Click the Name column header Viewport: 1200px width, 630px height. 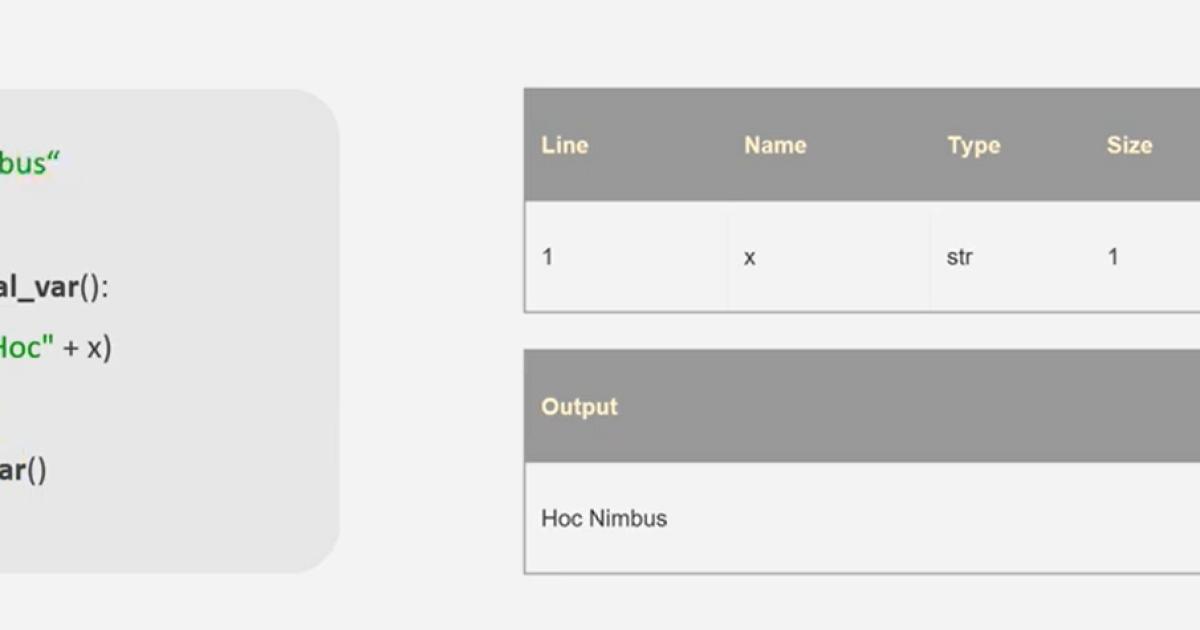pyautogui.click(x=775, y=145)
